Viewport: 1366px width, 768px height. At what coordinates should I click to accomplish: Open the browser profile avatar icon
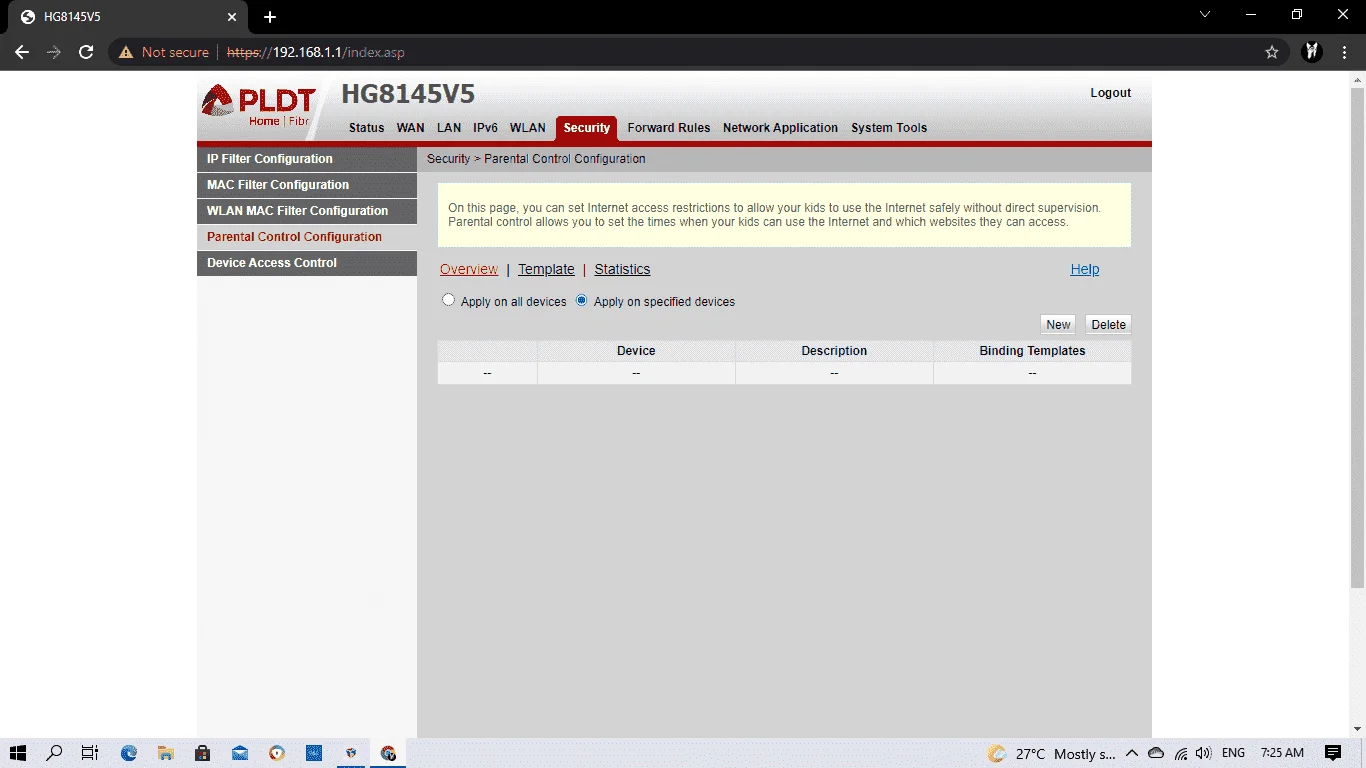(1312, 52)
